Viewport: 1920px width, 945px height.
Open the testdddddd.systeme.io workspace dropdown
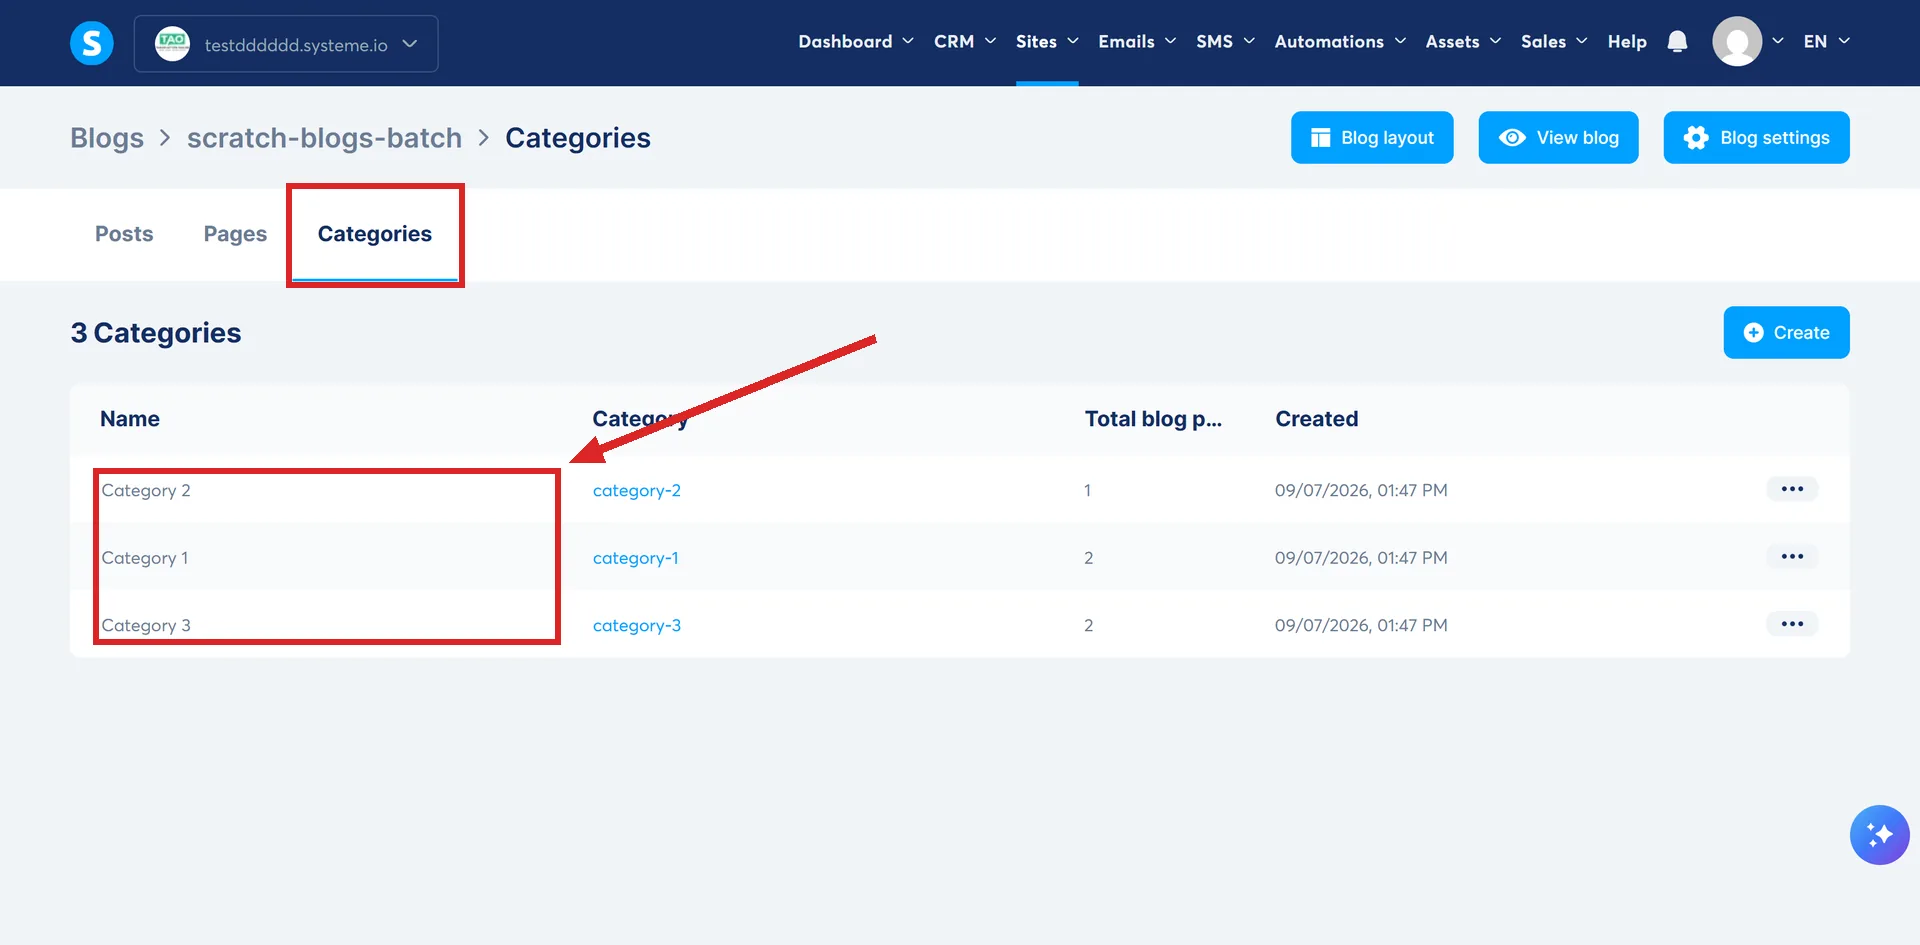pyautogui.click(x=286, y=44)
